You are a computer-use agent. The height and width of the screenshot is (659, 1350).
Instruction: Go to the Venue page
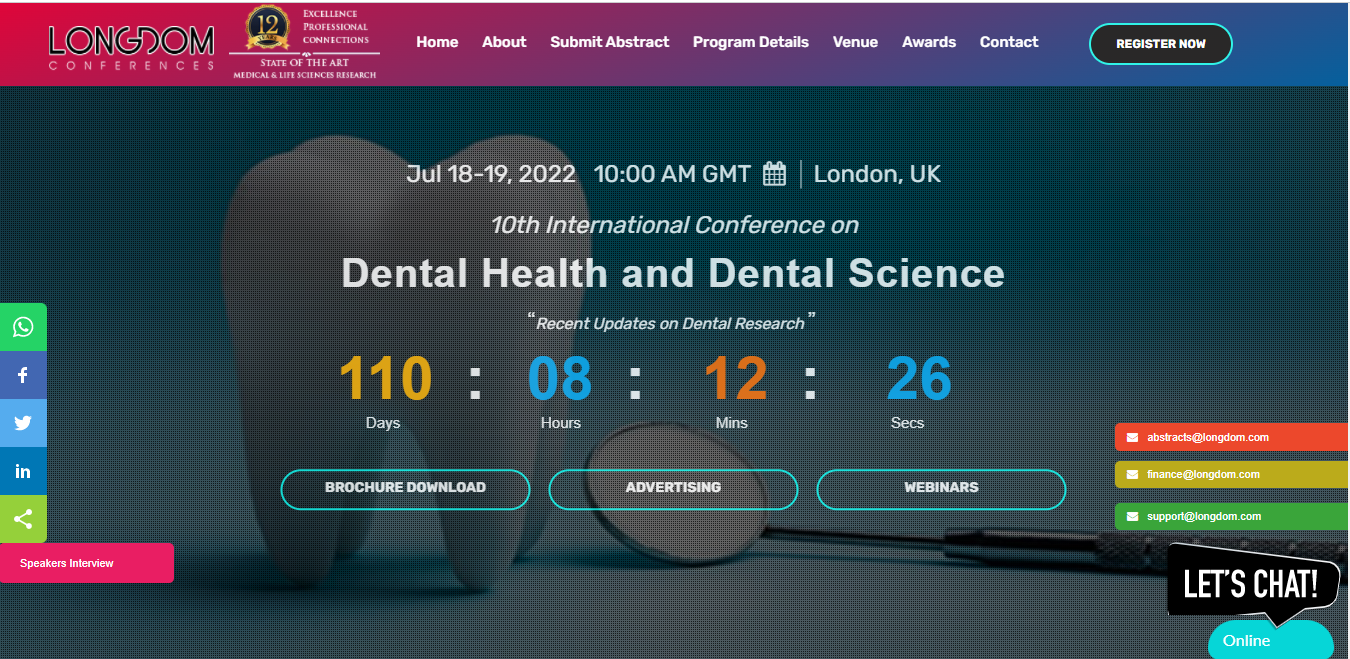pos(855,42)
